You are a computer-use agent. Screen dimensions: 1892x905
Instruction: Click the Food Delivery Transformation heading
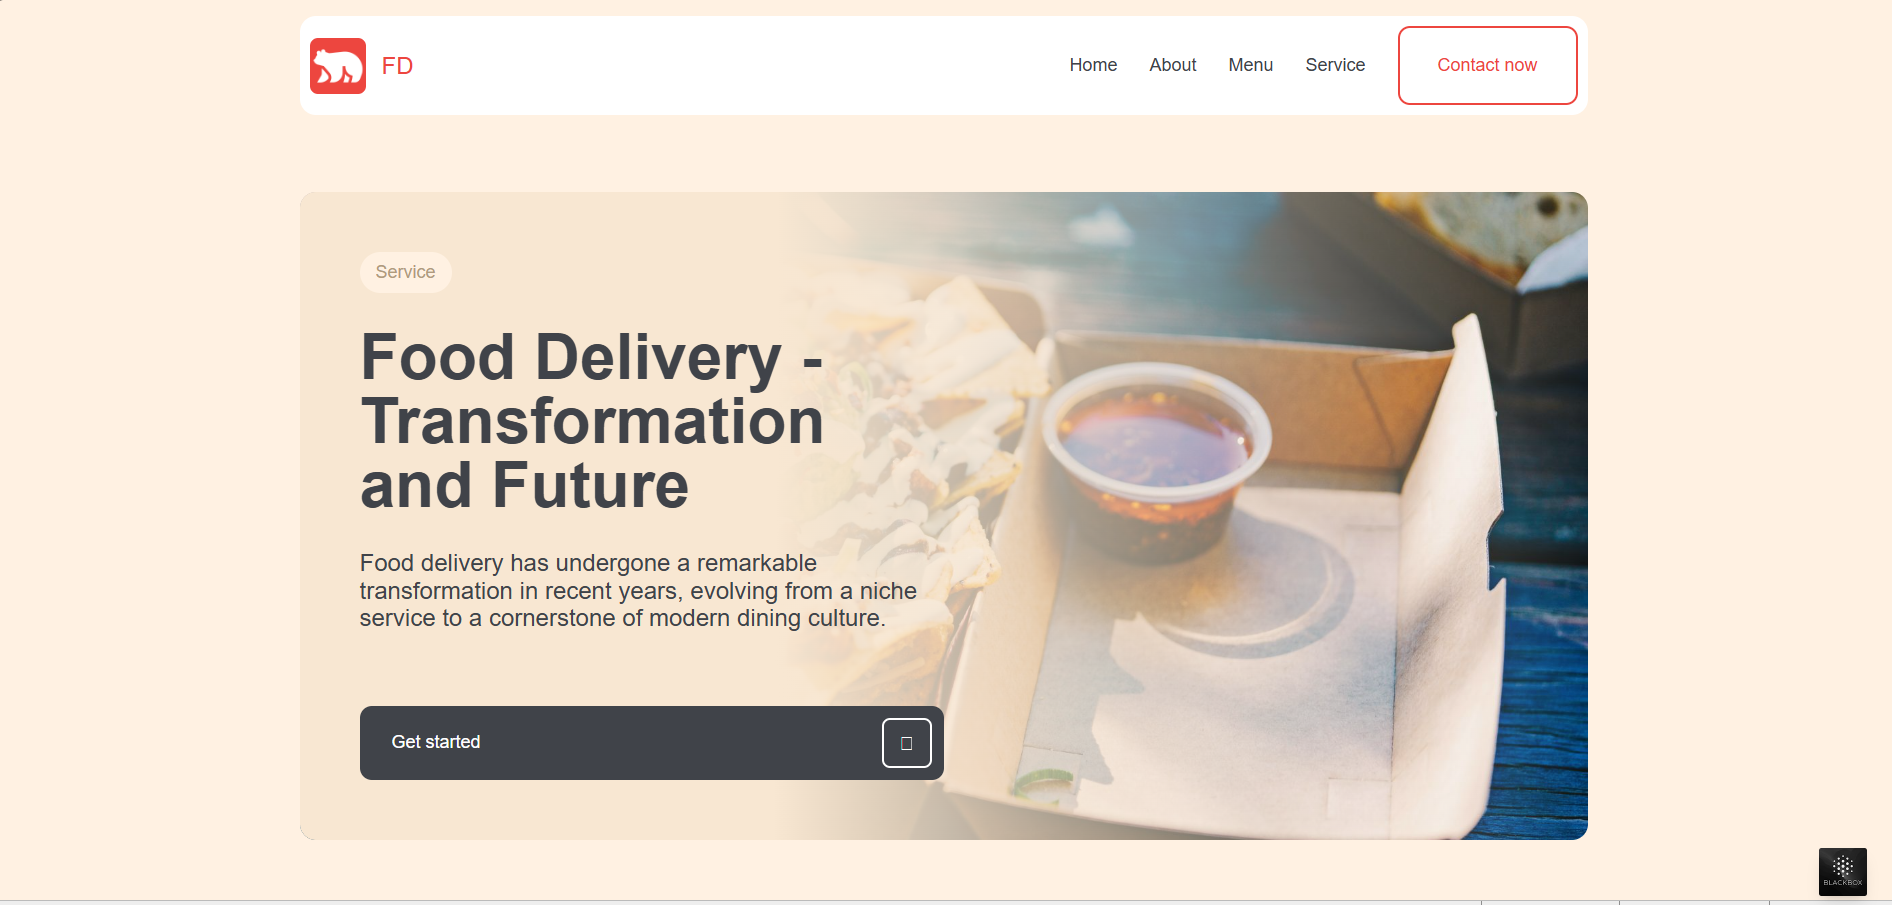[592, 421]
